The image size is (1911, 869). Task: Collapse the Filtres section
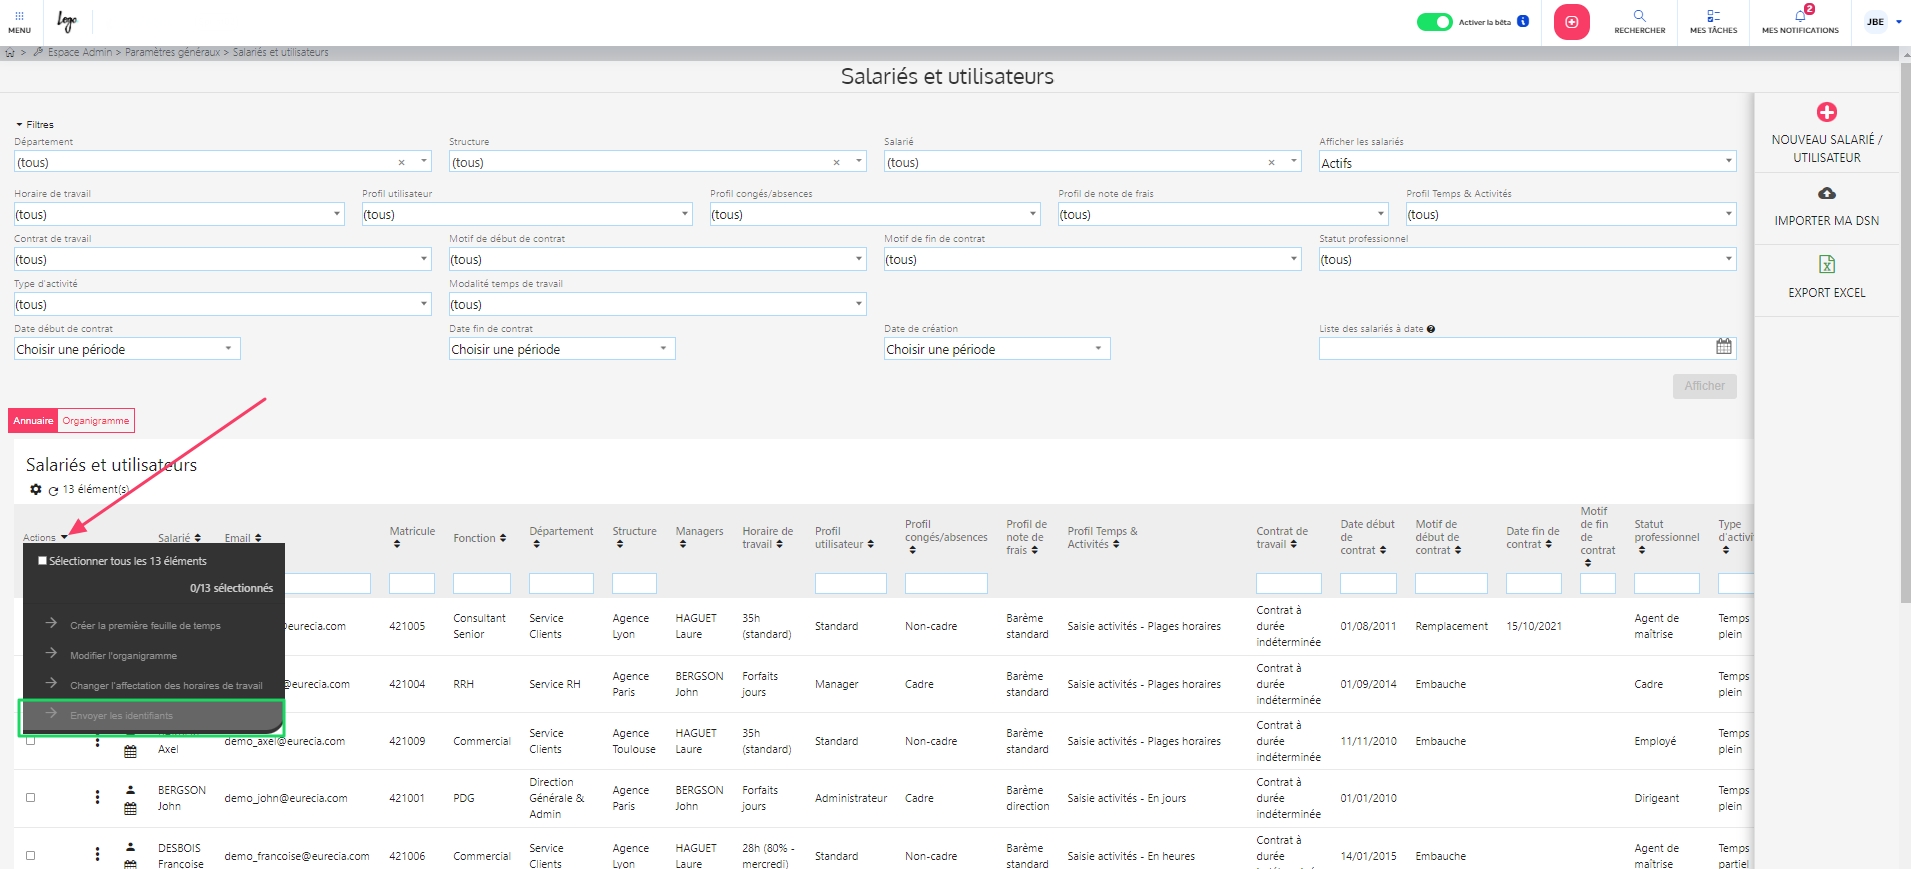34,125
